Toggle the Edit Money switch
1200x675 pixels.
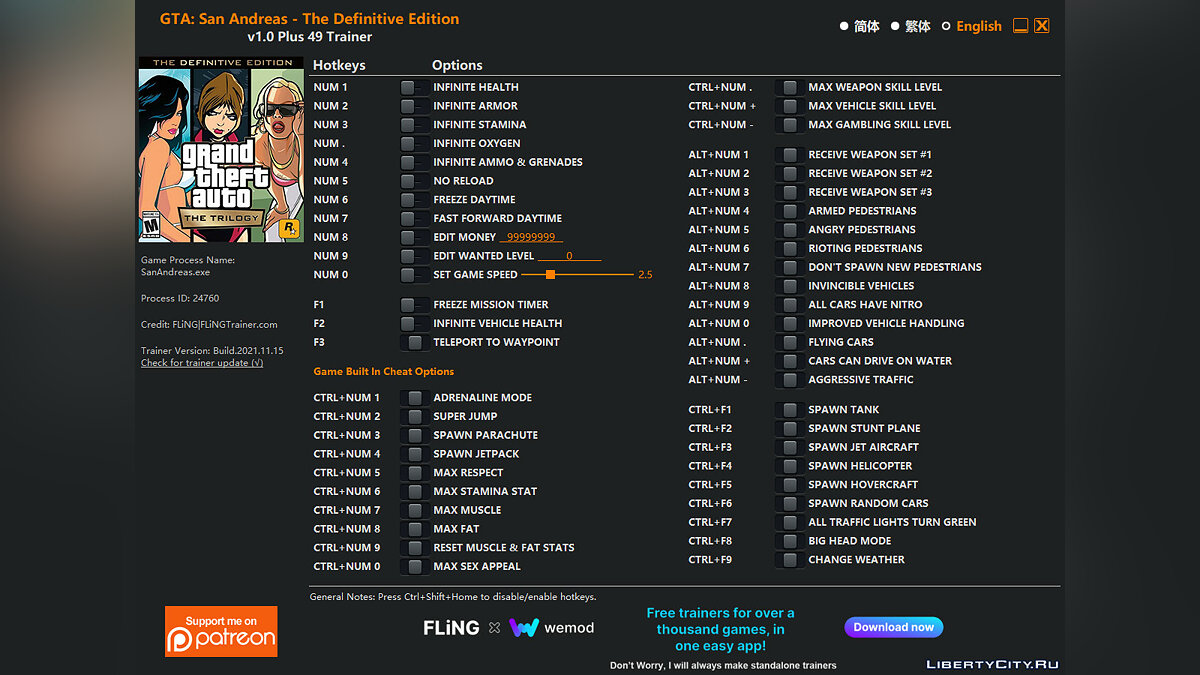coord(414,237)
